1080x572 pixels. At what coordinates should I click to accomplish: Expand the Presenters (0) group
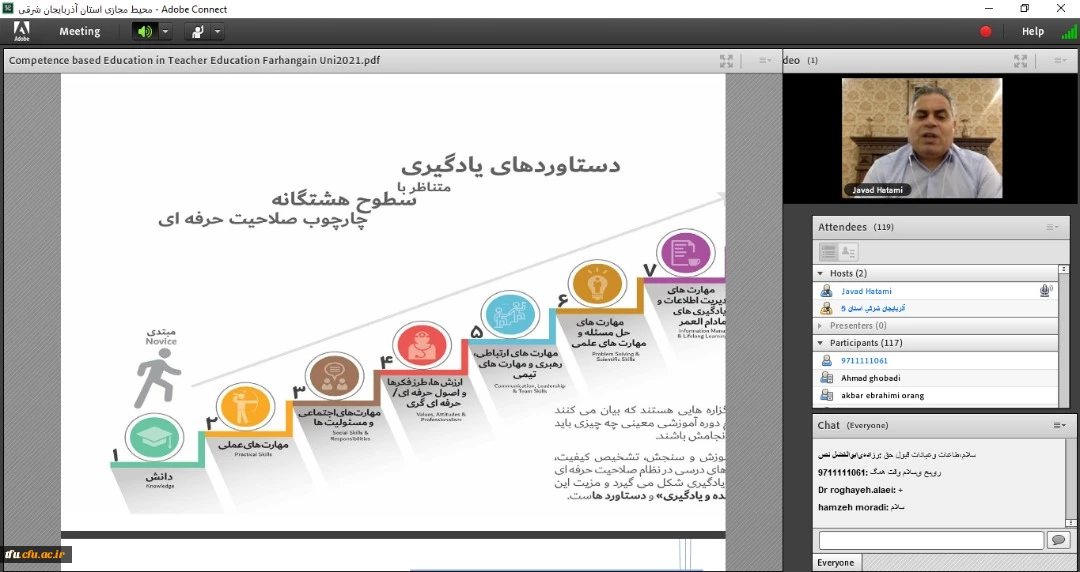821,325
